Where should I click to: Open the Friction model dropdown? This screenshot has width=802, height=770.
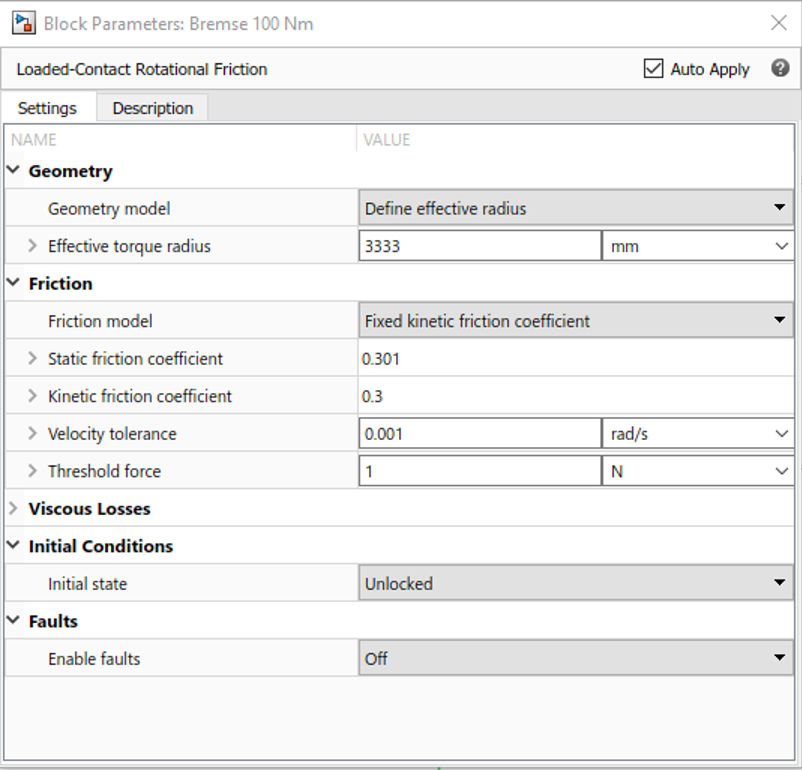tap(576, 321)
